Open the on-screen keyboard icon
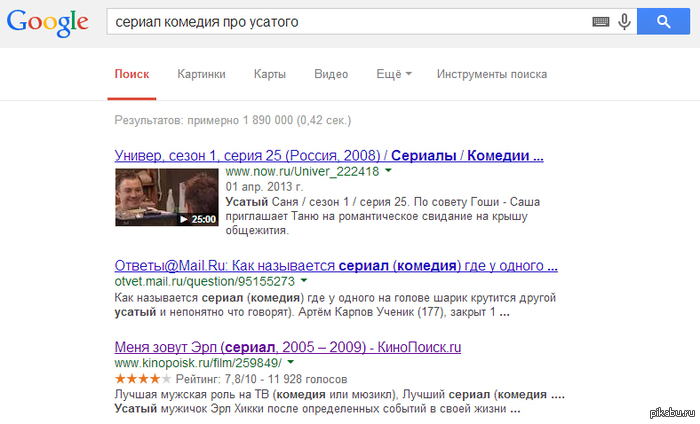 (600, 21)
